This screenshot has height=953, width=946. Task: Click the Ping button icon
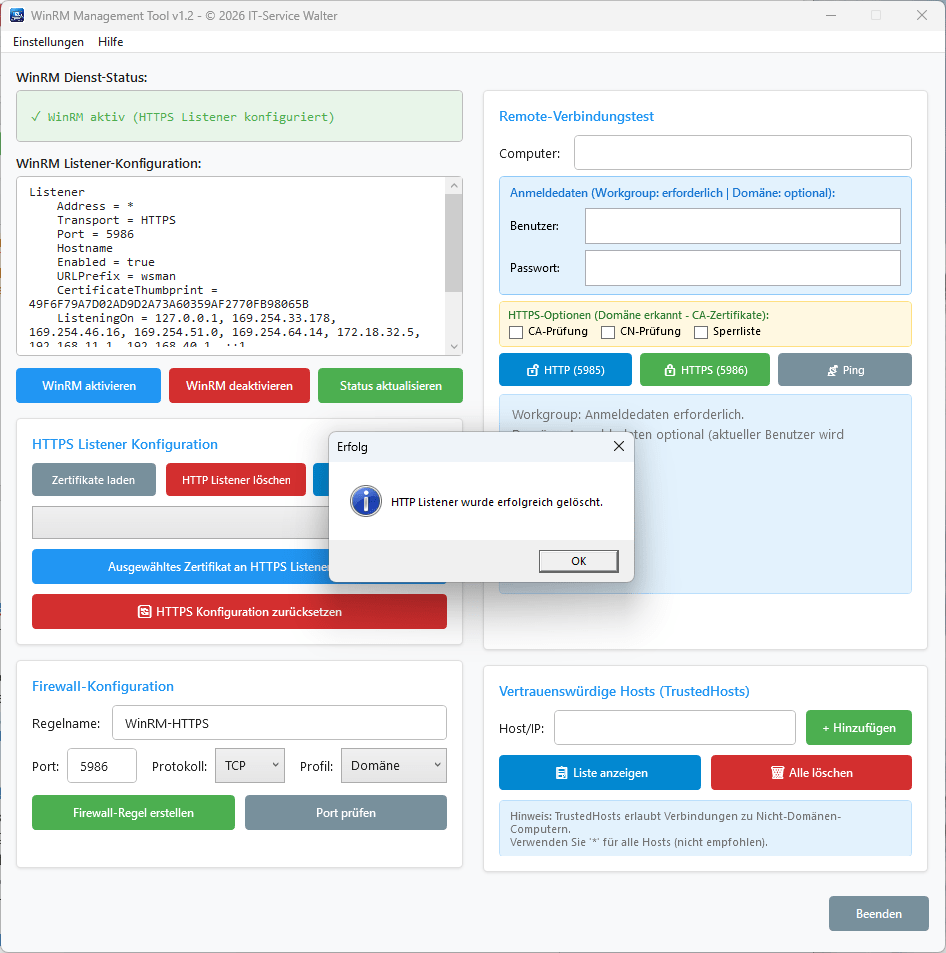pos(831,370)
